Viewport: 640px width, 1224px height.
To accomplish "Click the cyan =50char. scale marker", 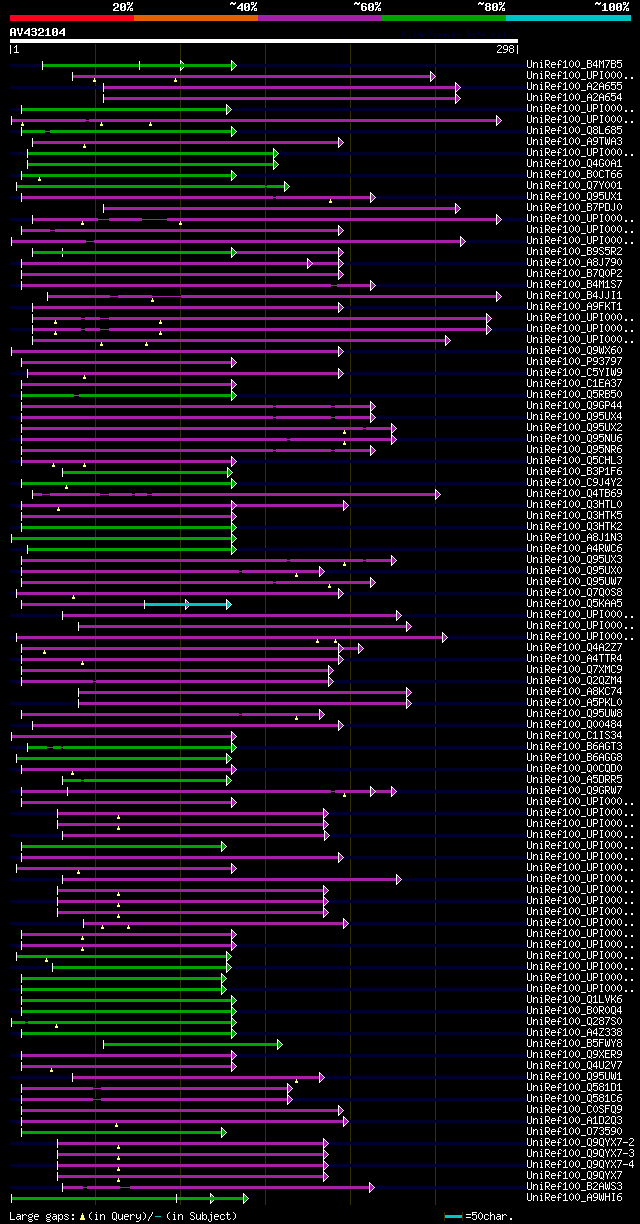I will [x=454, y=1216].
